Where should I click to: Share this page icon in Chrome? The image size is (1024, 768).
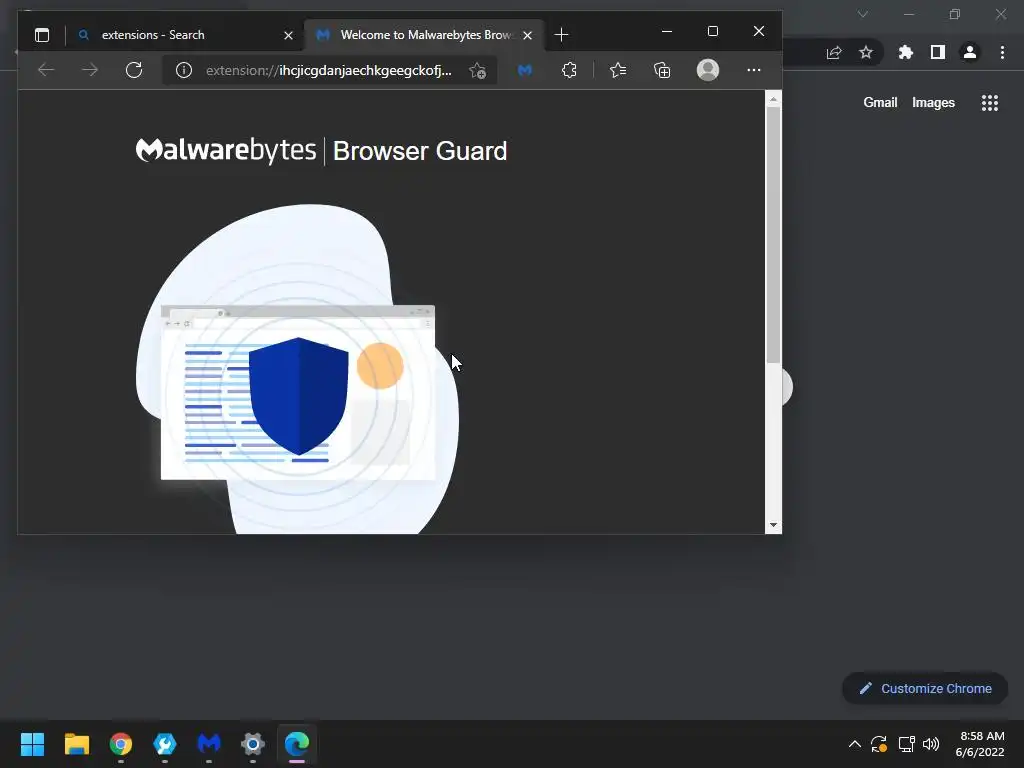[834, 53]
